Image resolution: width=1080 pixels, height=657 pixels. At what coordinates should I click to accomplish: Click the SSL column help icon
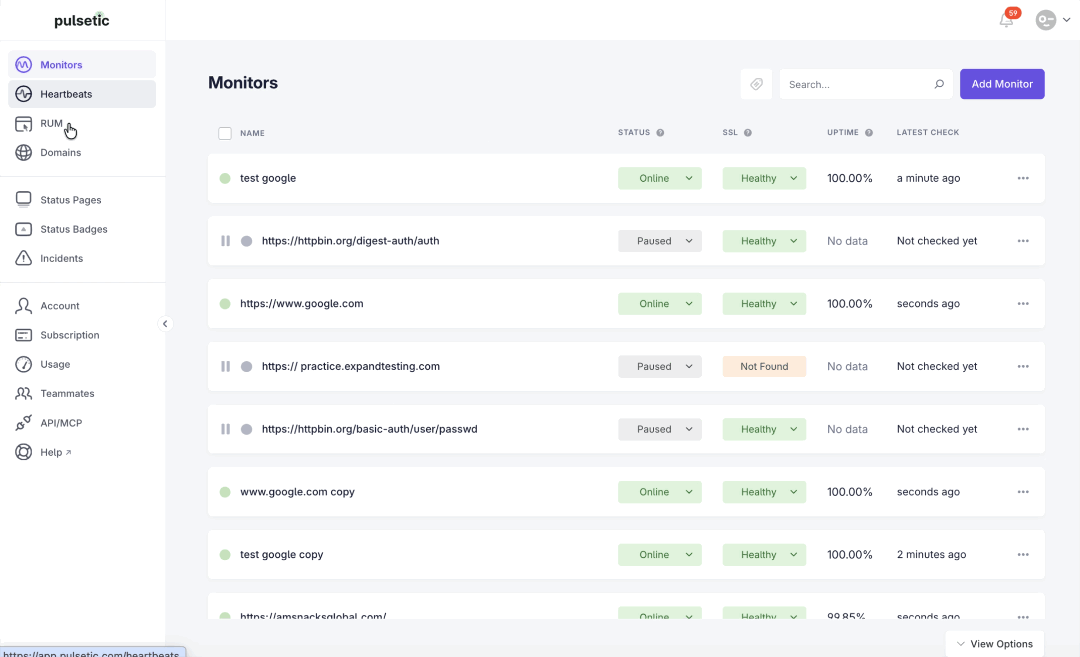747,133
